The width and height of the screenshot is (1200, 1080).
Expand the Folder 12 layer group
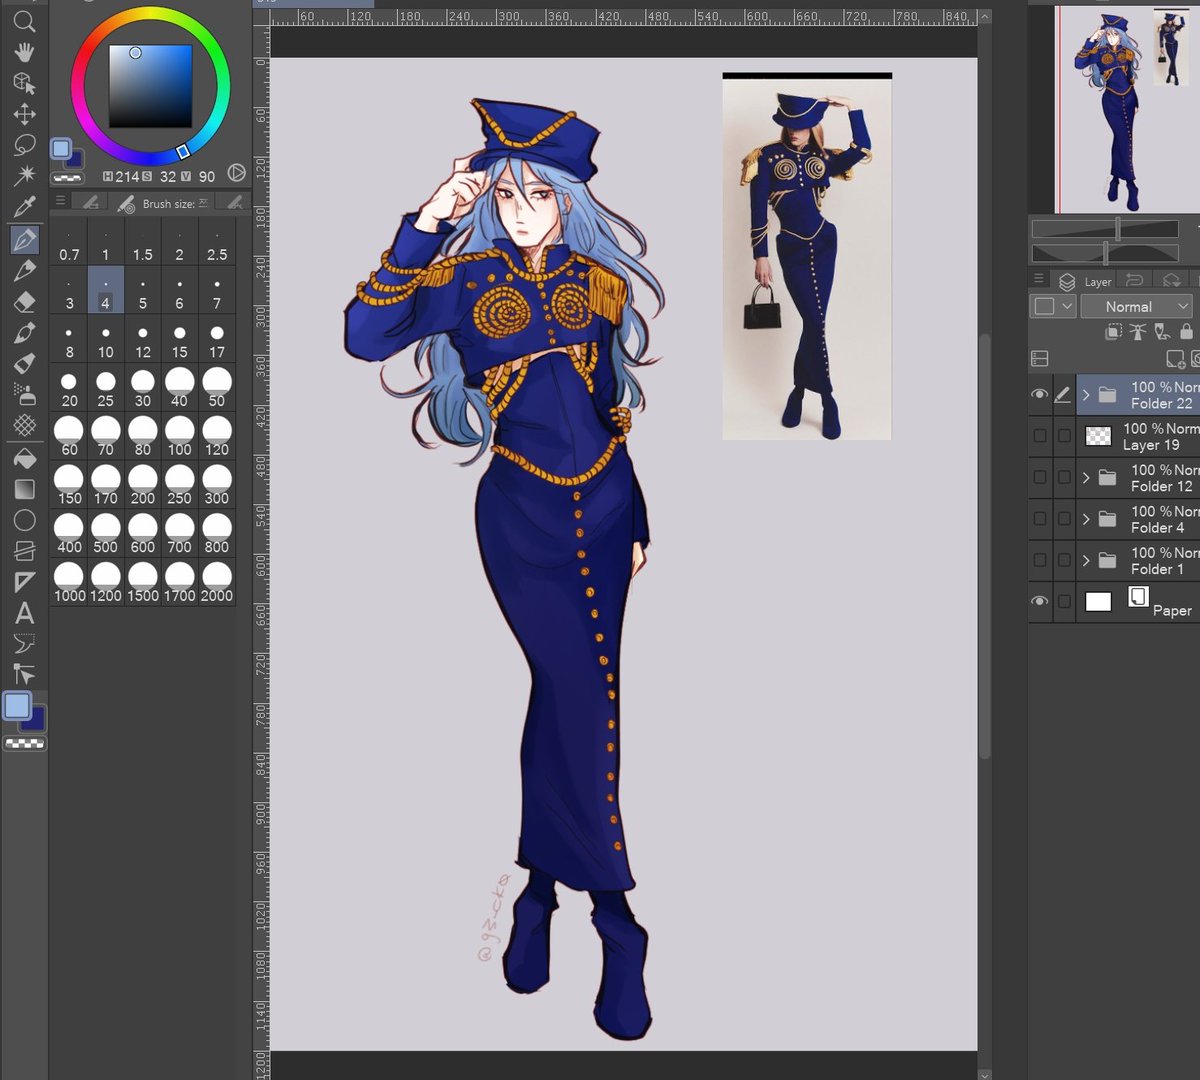tap(1087, 477)
